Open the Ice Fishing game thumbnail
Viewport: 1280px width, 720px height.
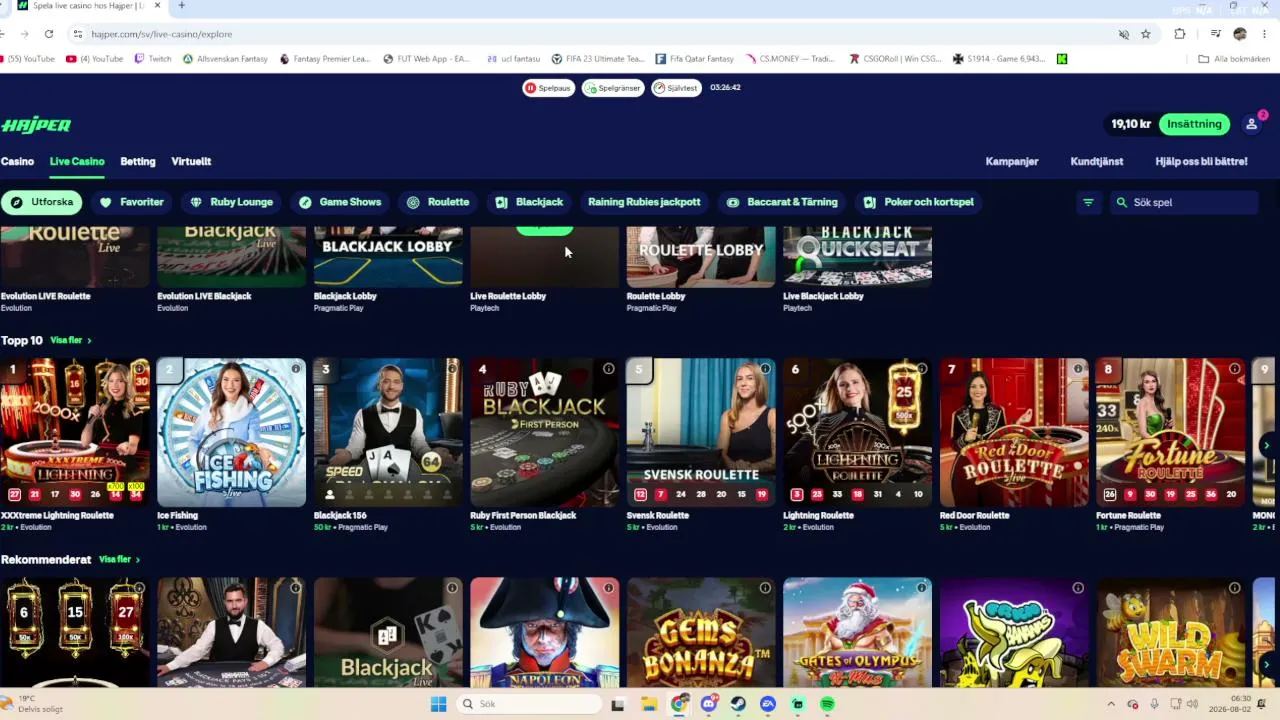click(x=231, y=432)
